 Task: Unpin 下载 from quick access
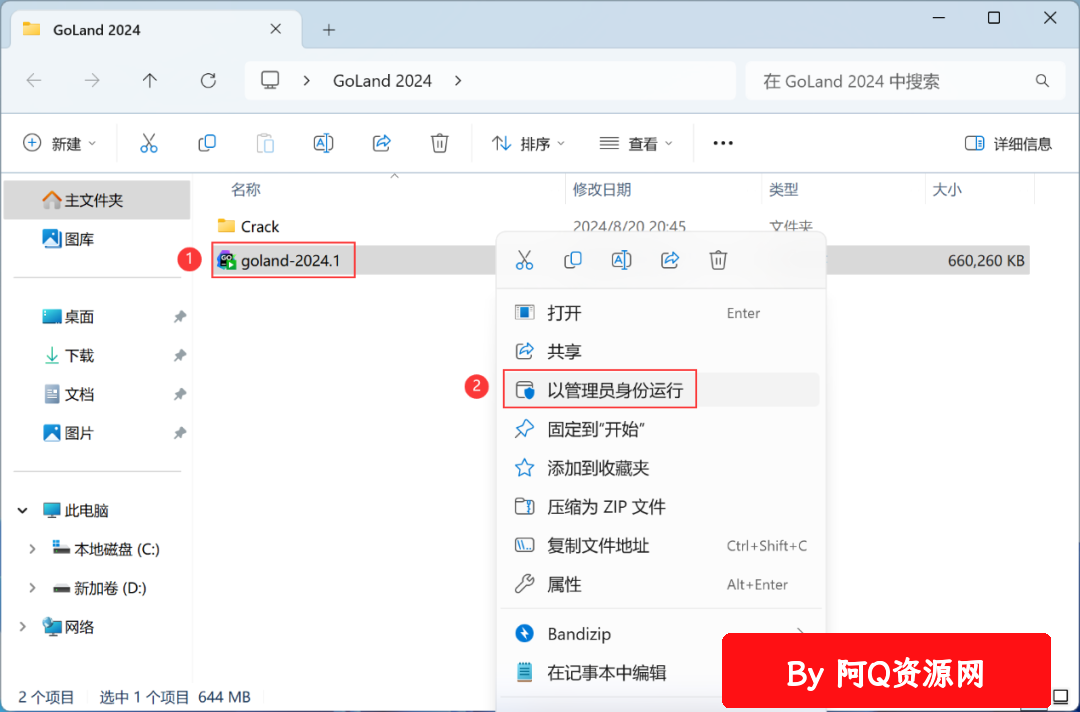pyautogui.click(x=180, y=355)
